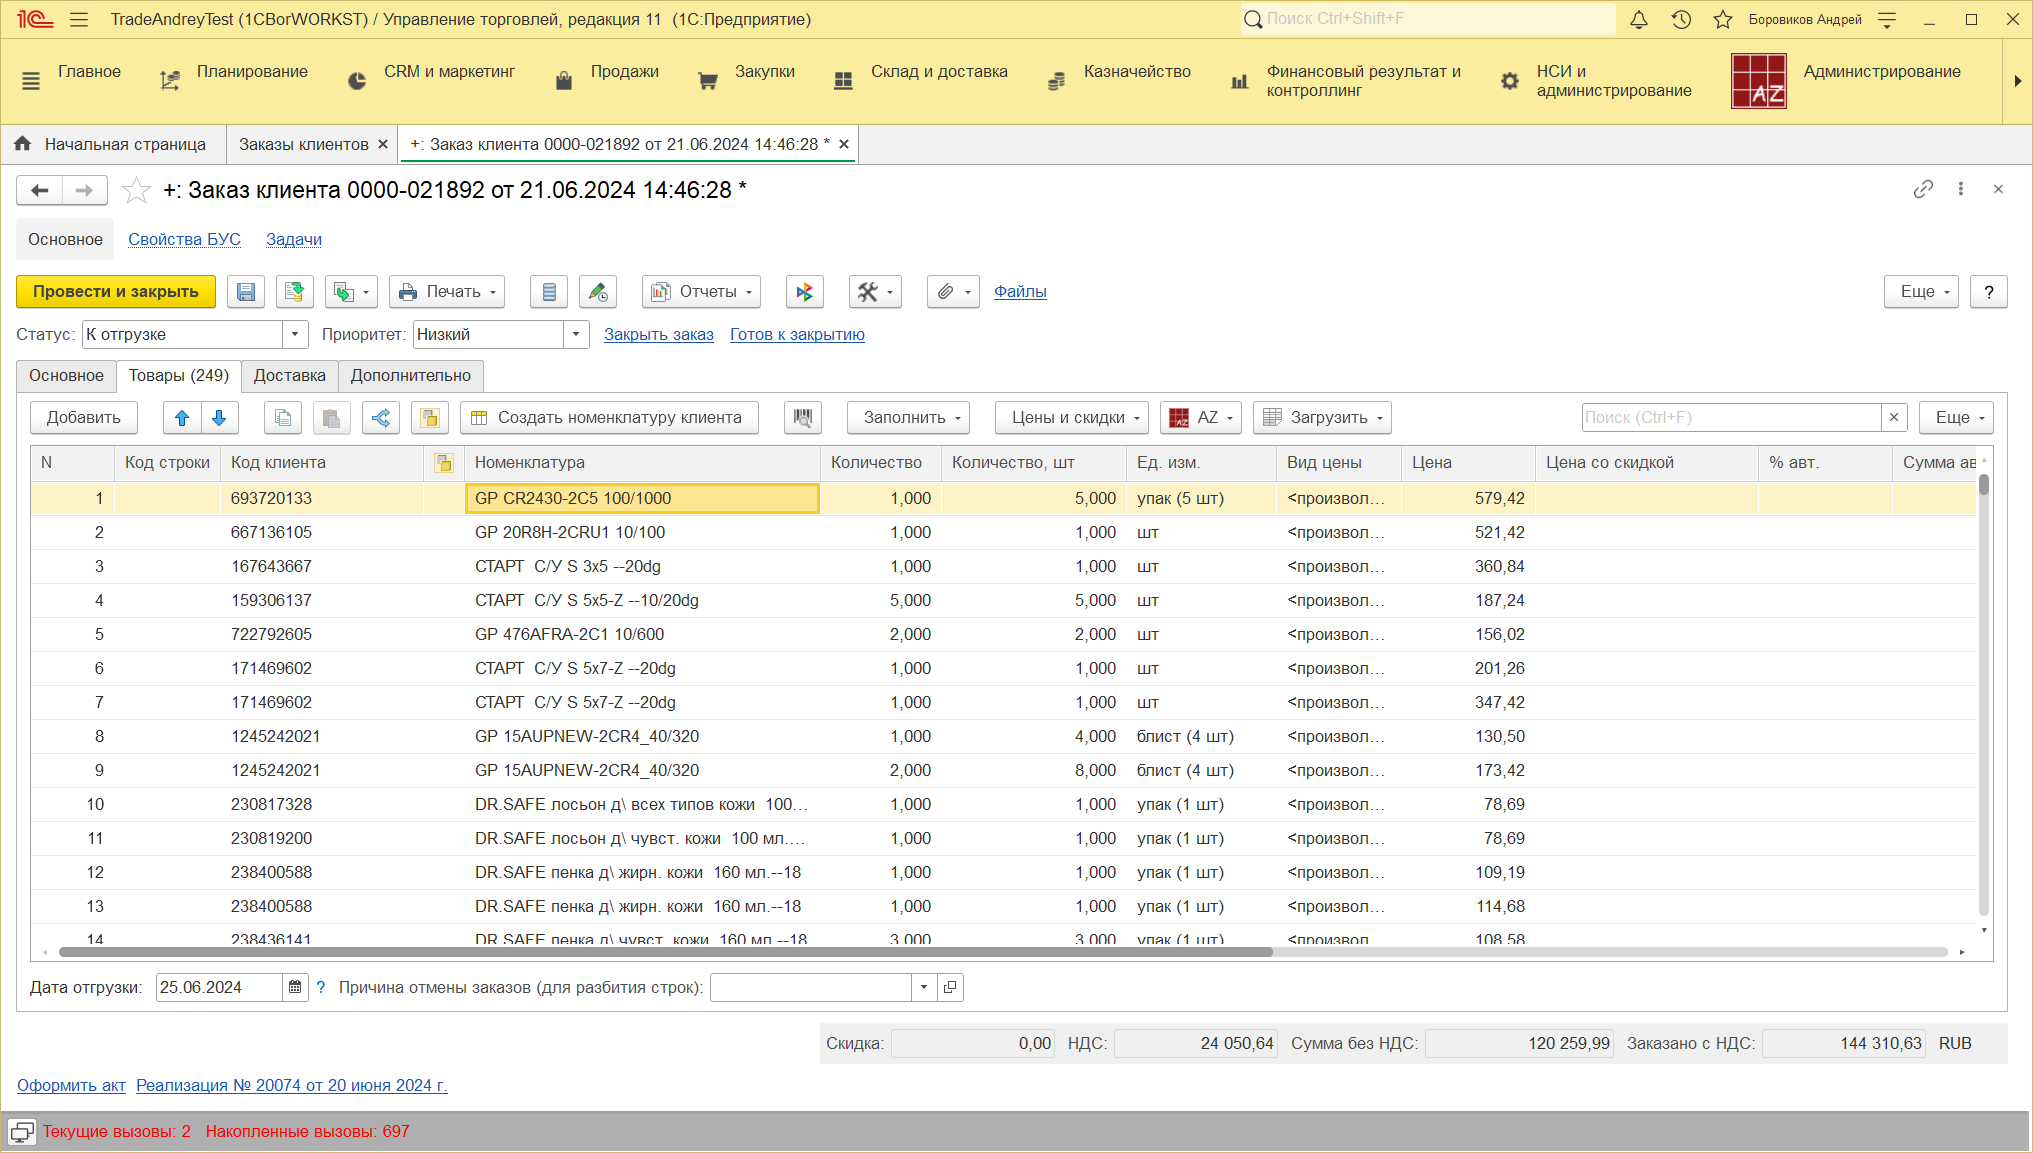Image resolution: width=2033 pixels, height=1153 pixels.
Task: Move row down with blue arrow
Action: pyautogui.click(x=219, y=418)
